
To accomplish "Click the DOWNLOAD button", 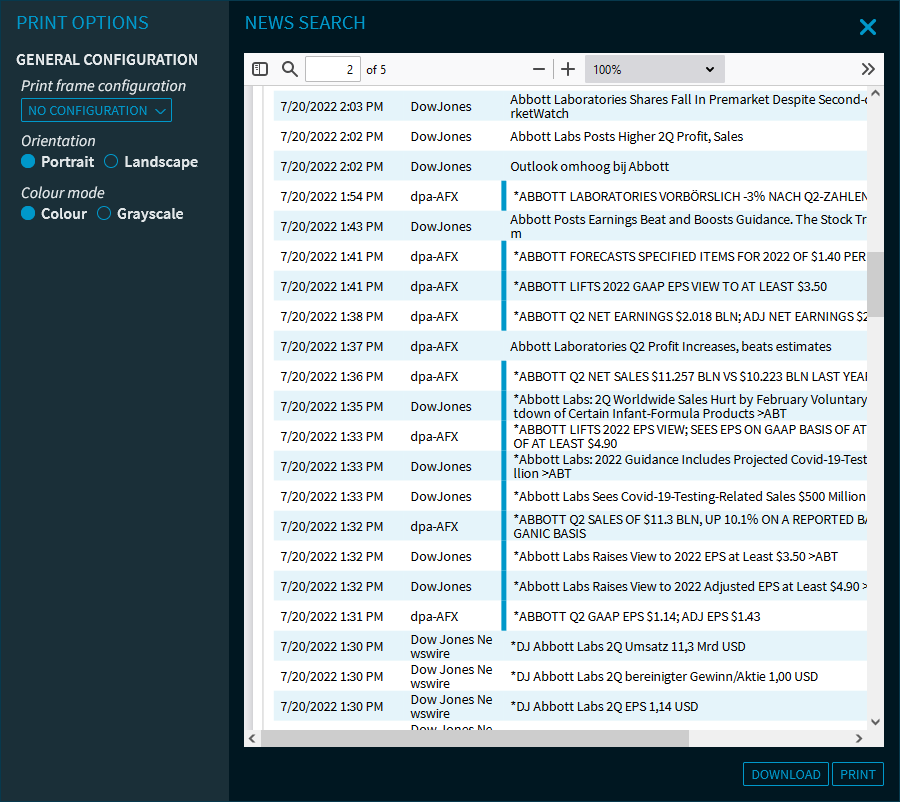I will pos(786,774).
